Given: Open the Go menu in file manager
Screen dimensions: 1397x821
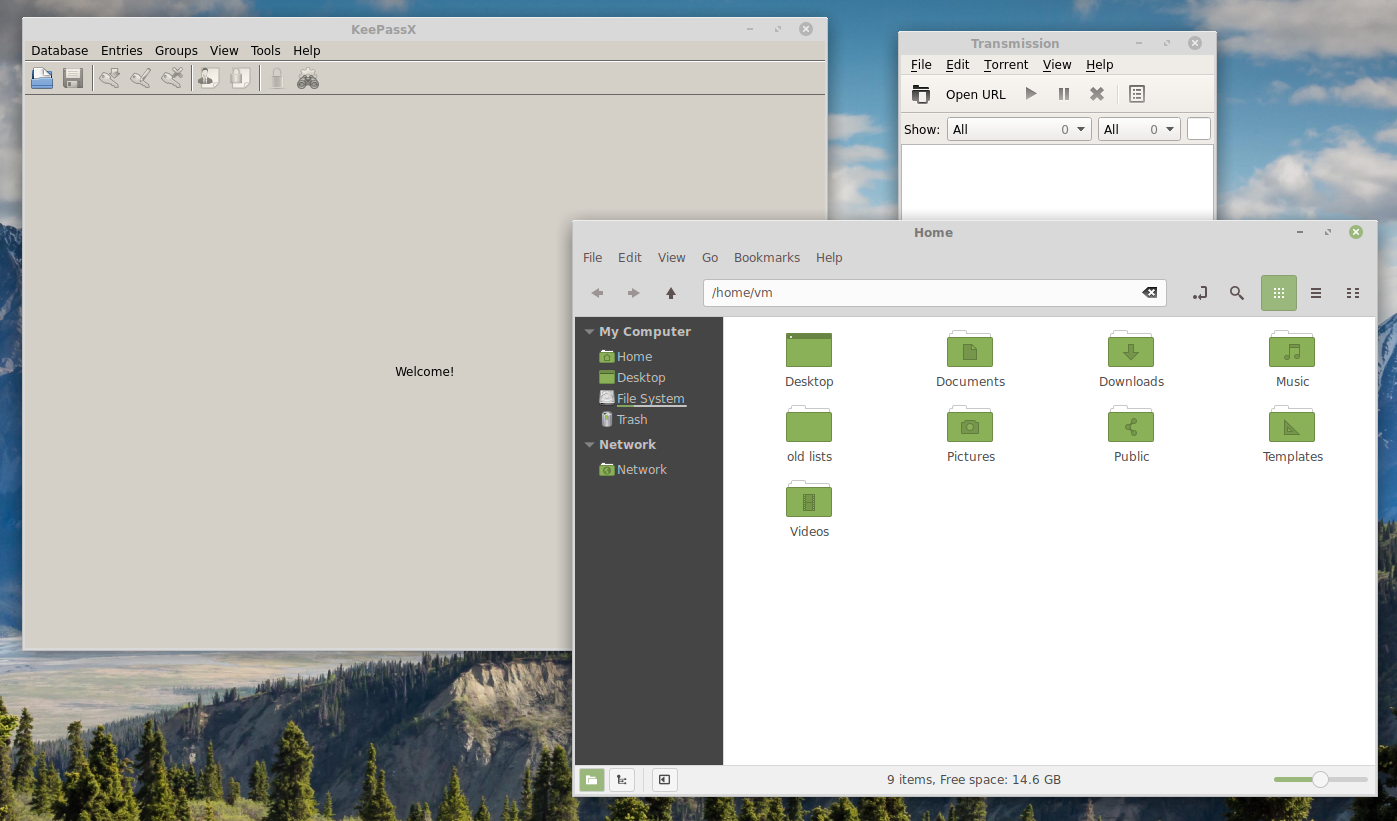Looking at the screenshot, I should (710, 258).
